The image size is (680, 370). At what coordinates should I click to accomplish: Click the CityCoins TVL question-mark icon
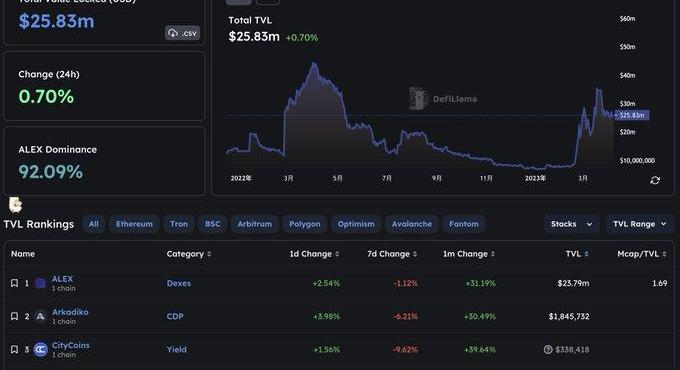pos(548,349)
